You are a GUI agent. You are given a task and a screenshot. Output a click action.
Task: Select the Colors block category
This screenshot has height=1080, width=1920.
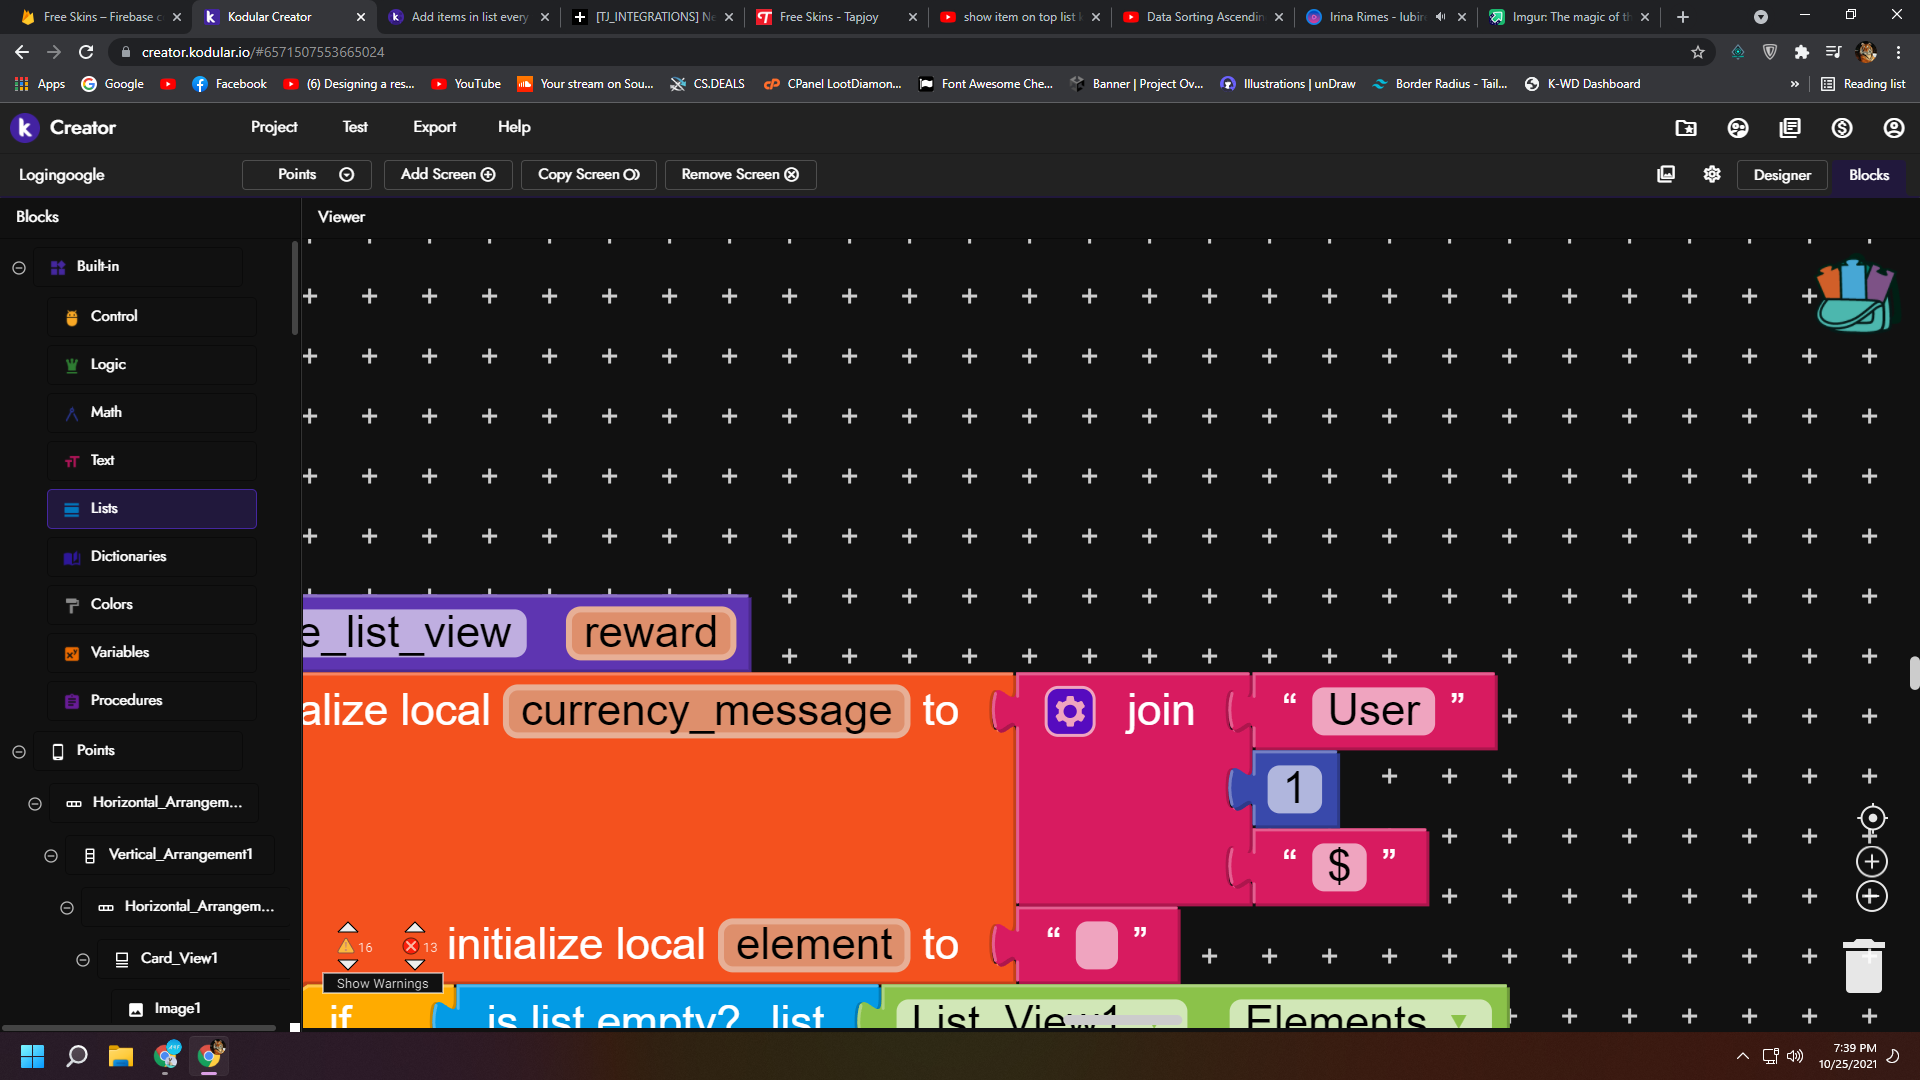tap(111, 604)
